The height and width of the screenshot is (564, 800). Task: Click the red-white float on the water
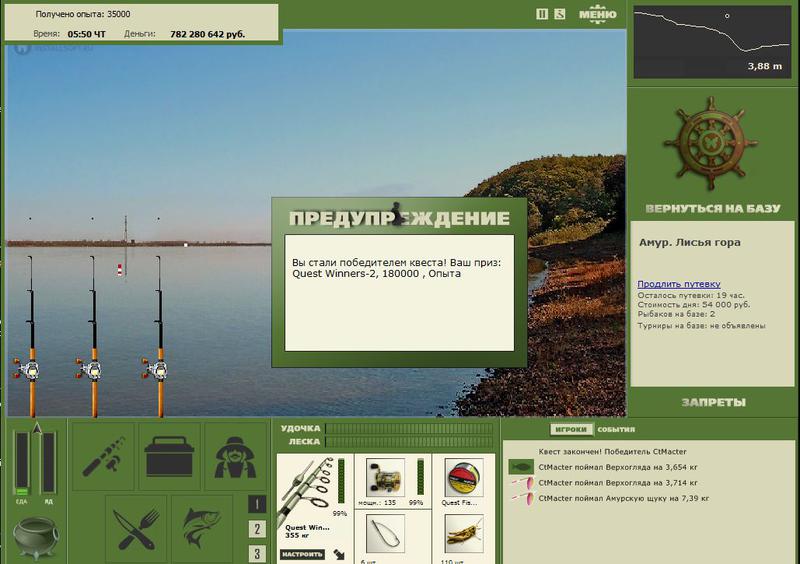click(120, 270)
